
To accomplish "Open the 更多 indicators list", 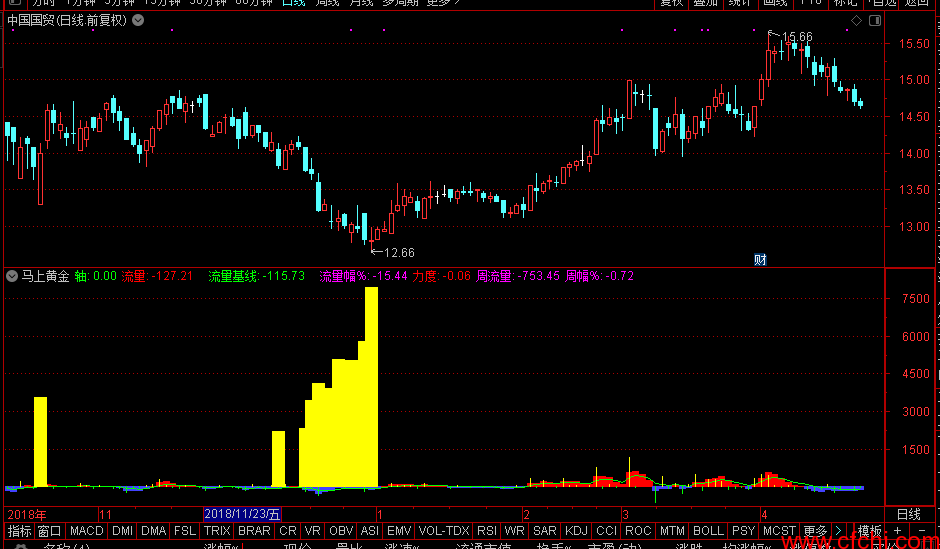I will pos(815,530).
